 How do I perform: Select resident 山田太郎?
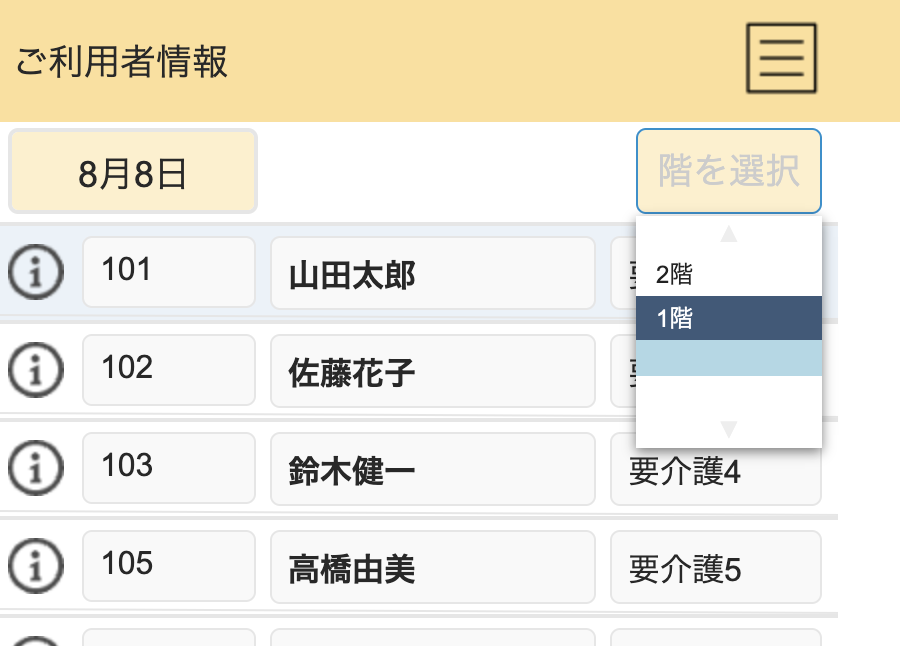click(x=432, y=274)
